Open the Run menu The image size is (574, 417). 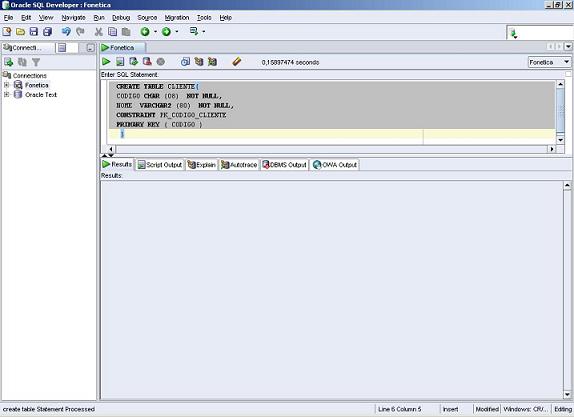99,18
